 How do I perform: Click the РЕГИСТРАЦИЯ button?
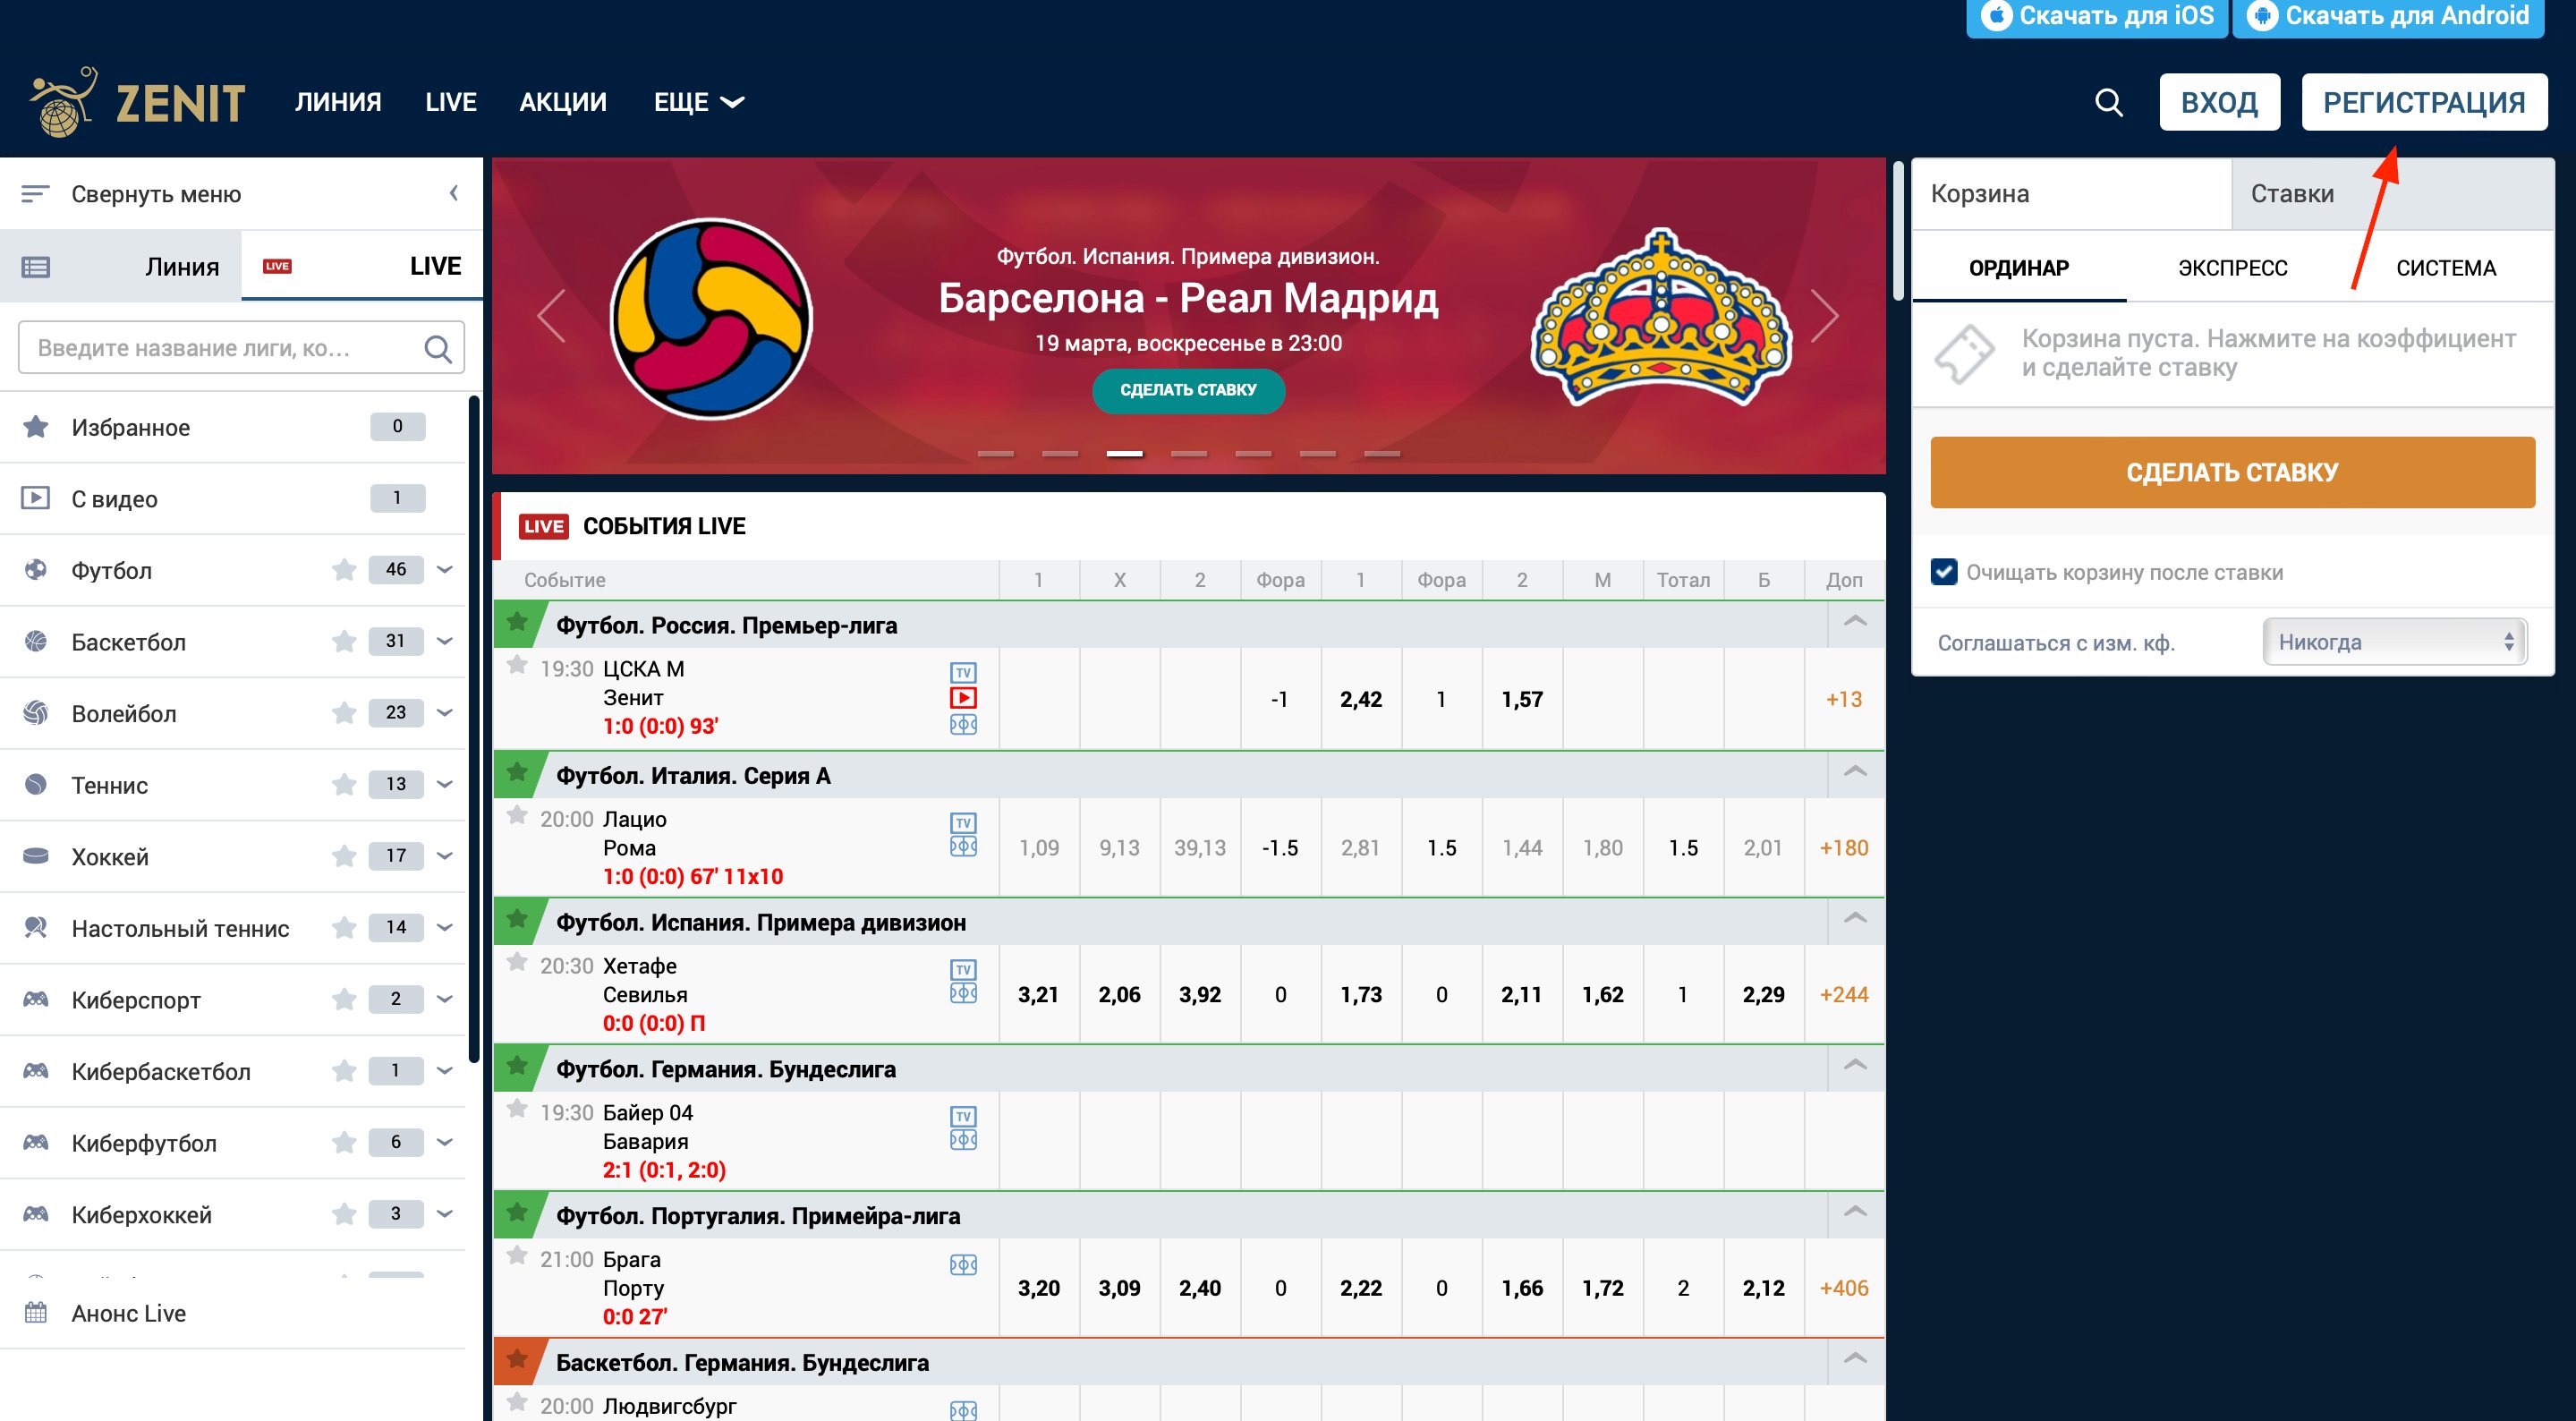[2423, 102]
